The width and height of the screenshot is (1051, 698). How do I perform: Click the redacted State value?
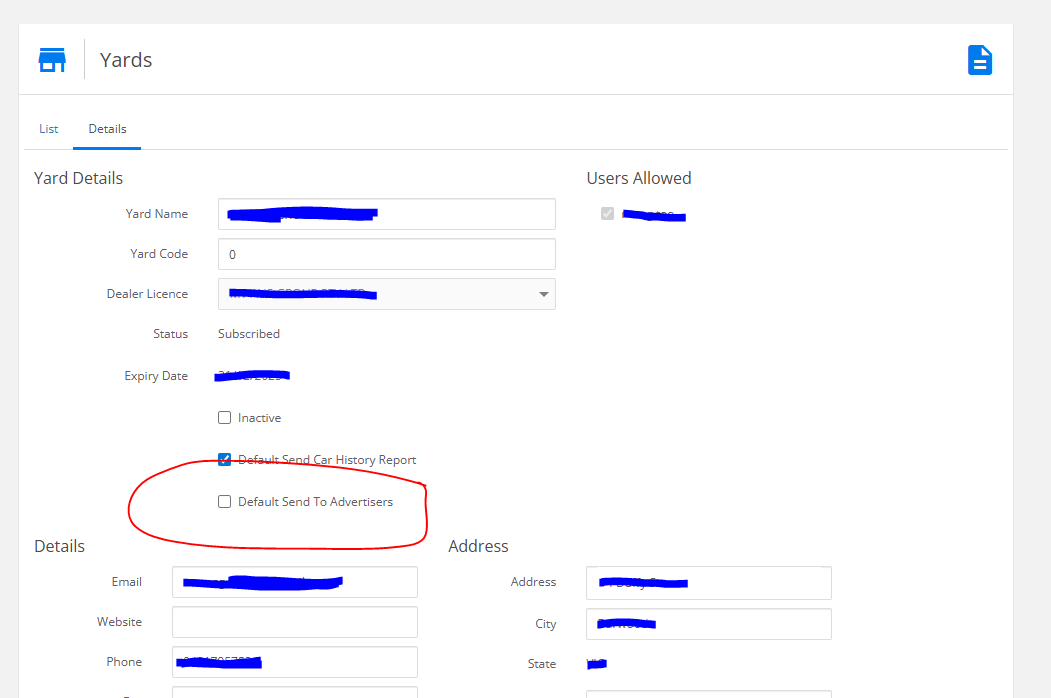597,663
